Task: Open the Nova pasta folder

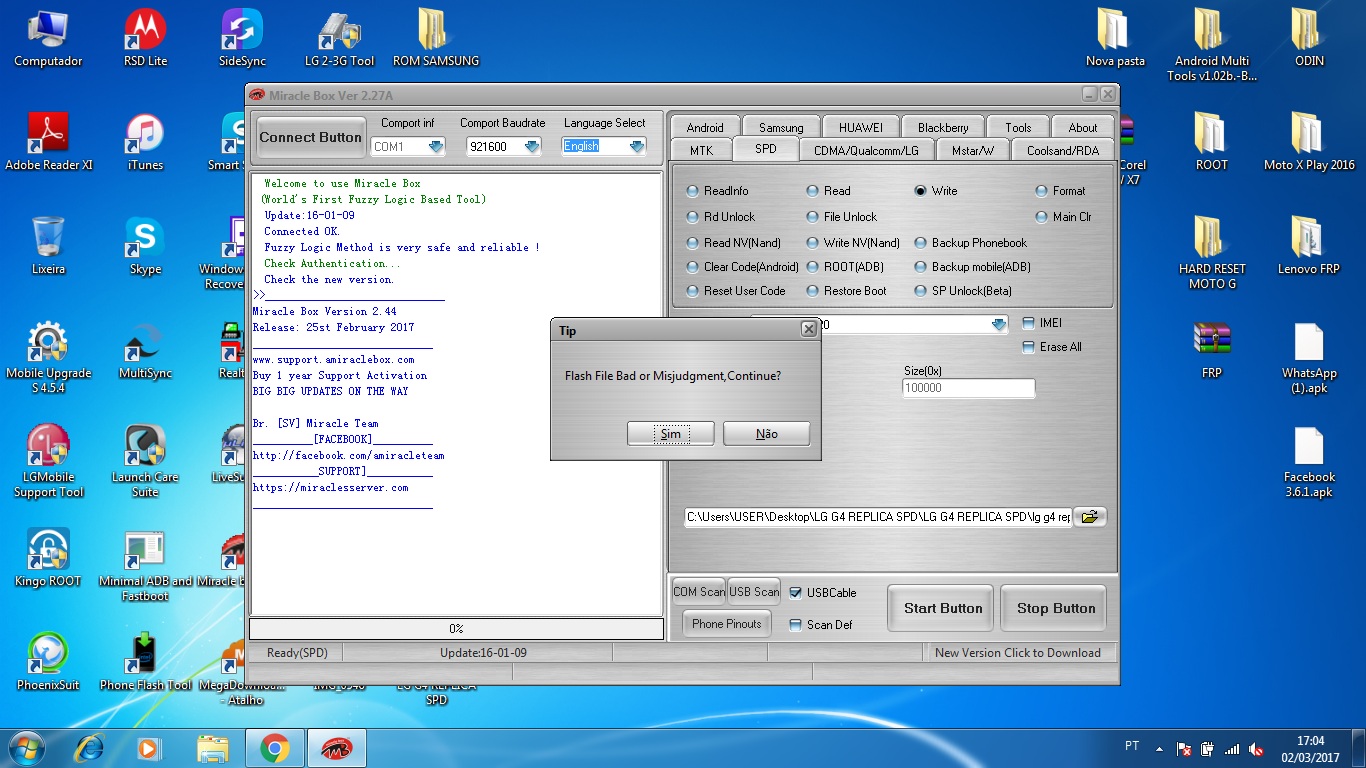Action: (x=1115, y=38)
